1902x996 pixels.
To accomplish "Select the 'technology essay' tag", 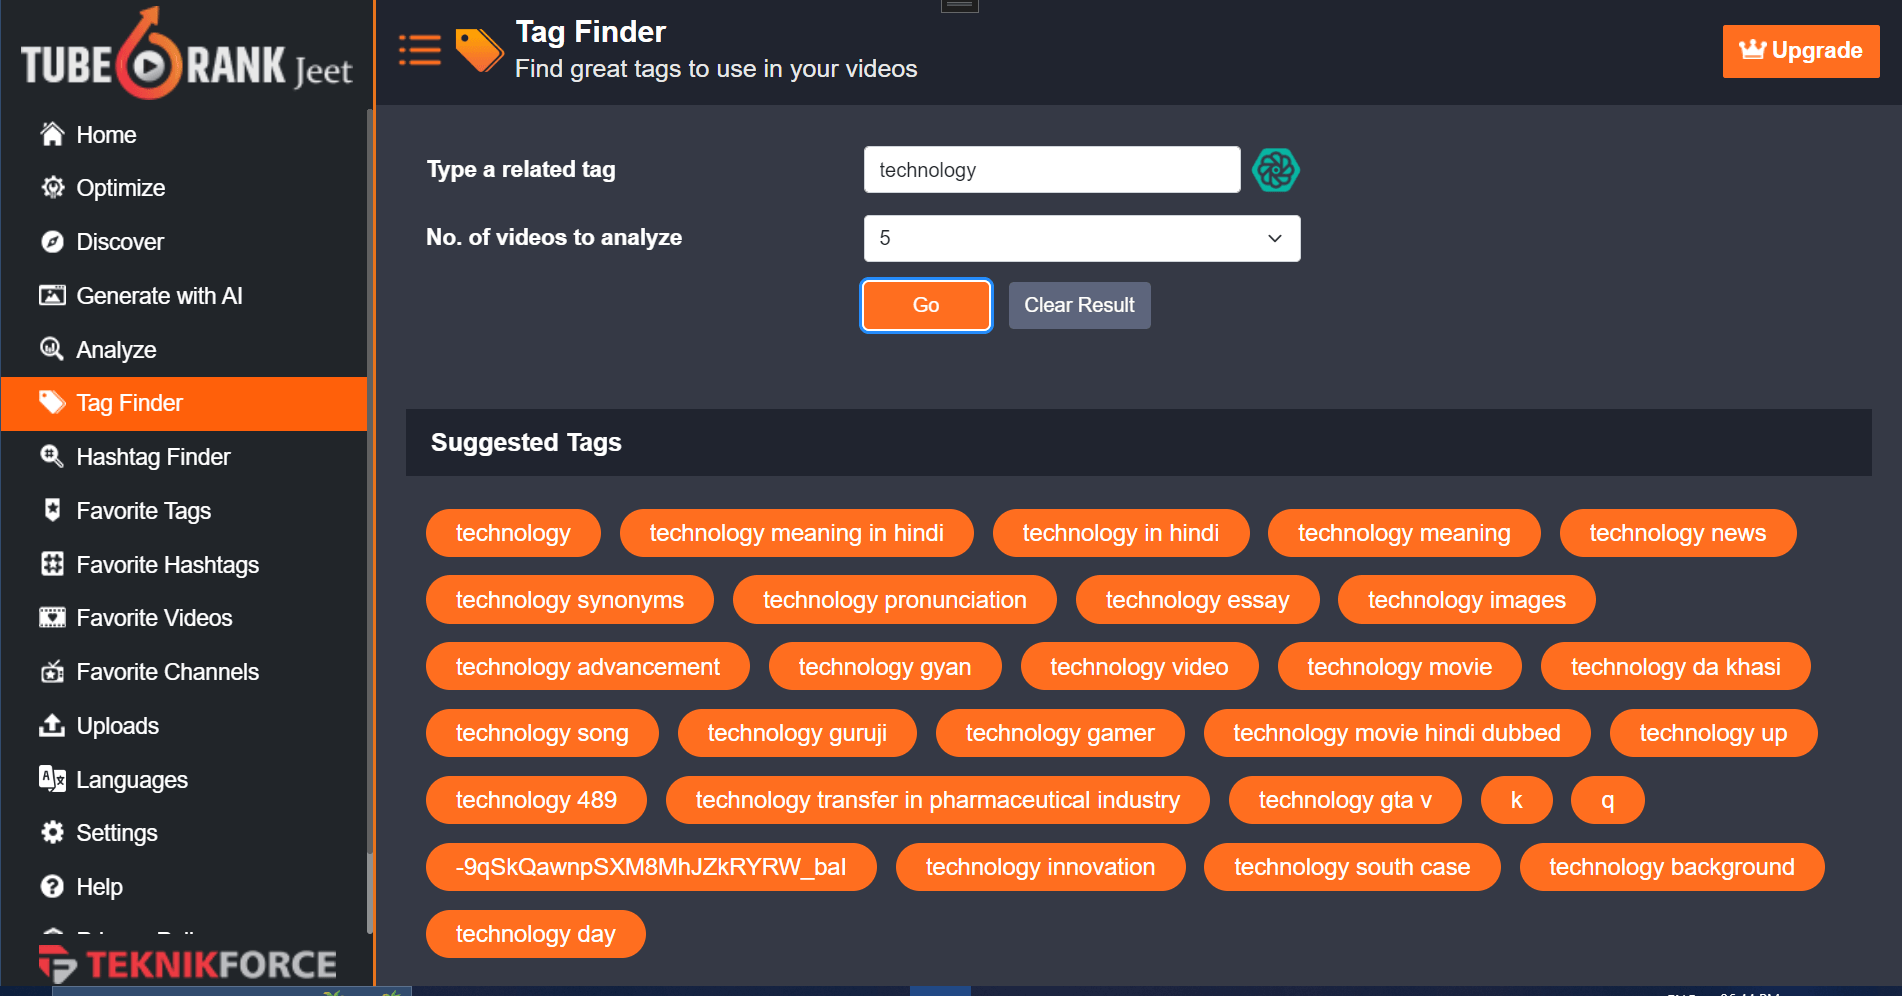I will (1197, 600).
